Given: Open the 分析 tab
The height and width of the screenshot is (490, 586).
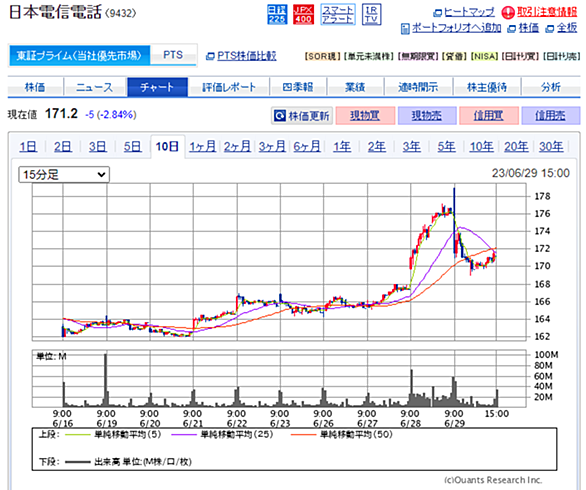Looking at the screenshot, I should pyautogui.click(x=551, y=87).
